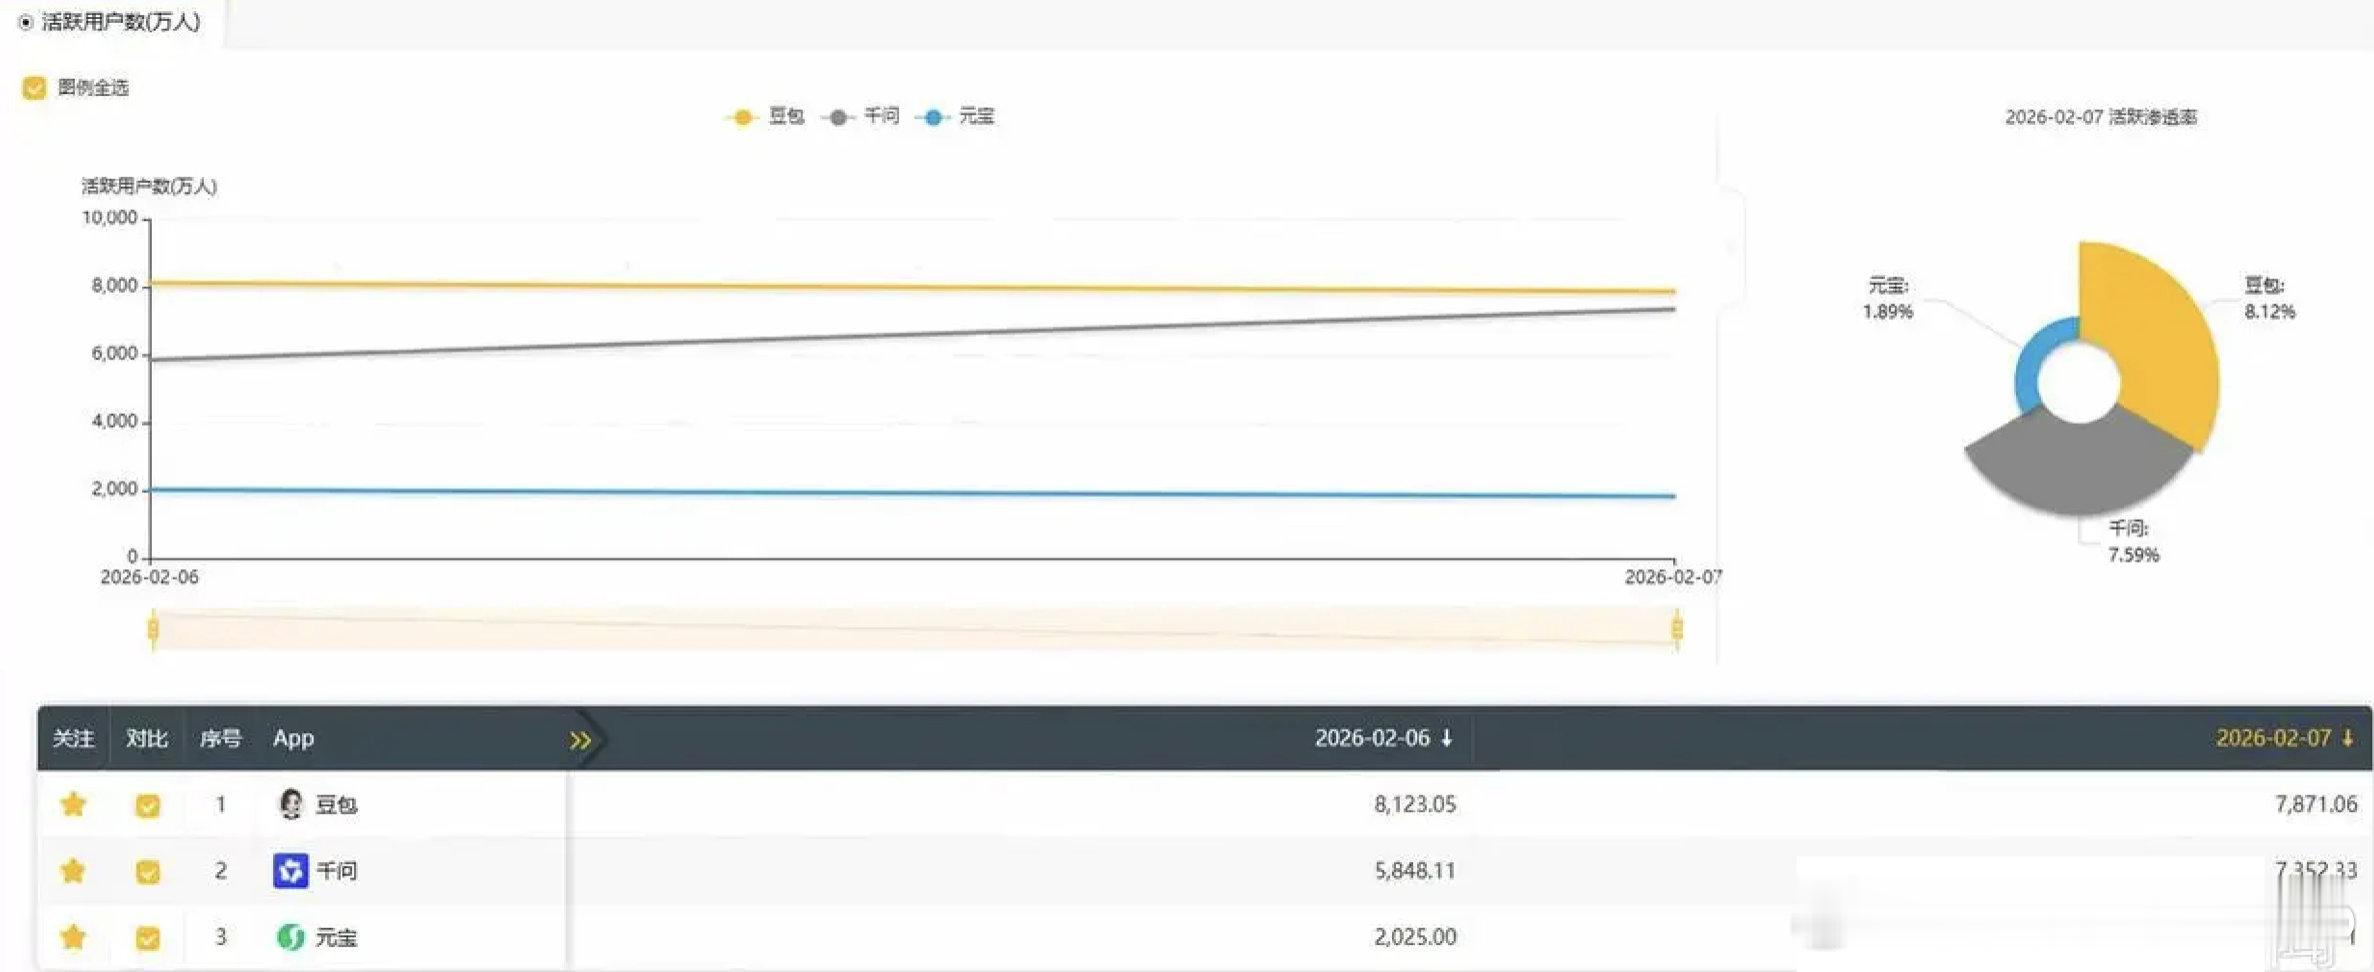Click the 序号 column header
Viewport: 2374px width, 972px height.
pos(221,738)
